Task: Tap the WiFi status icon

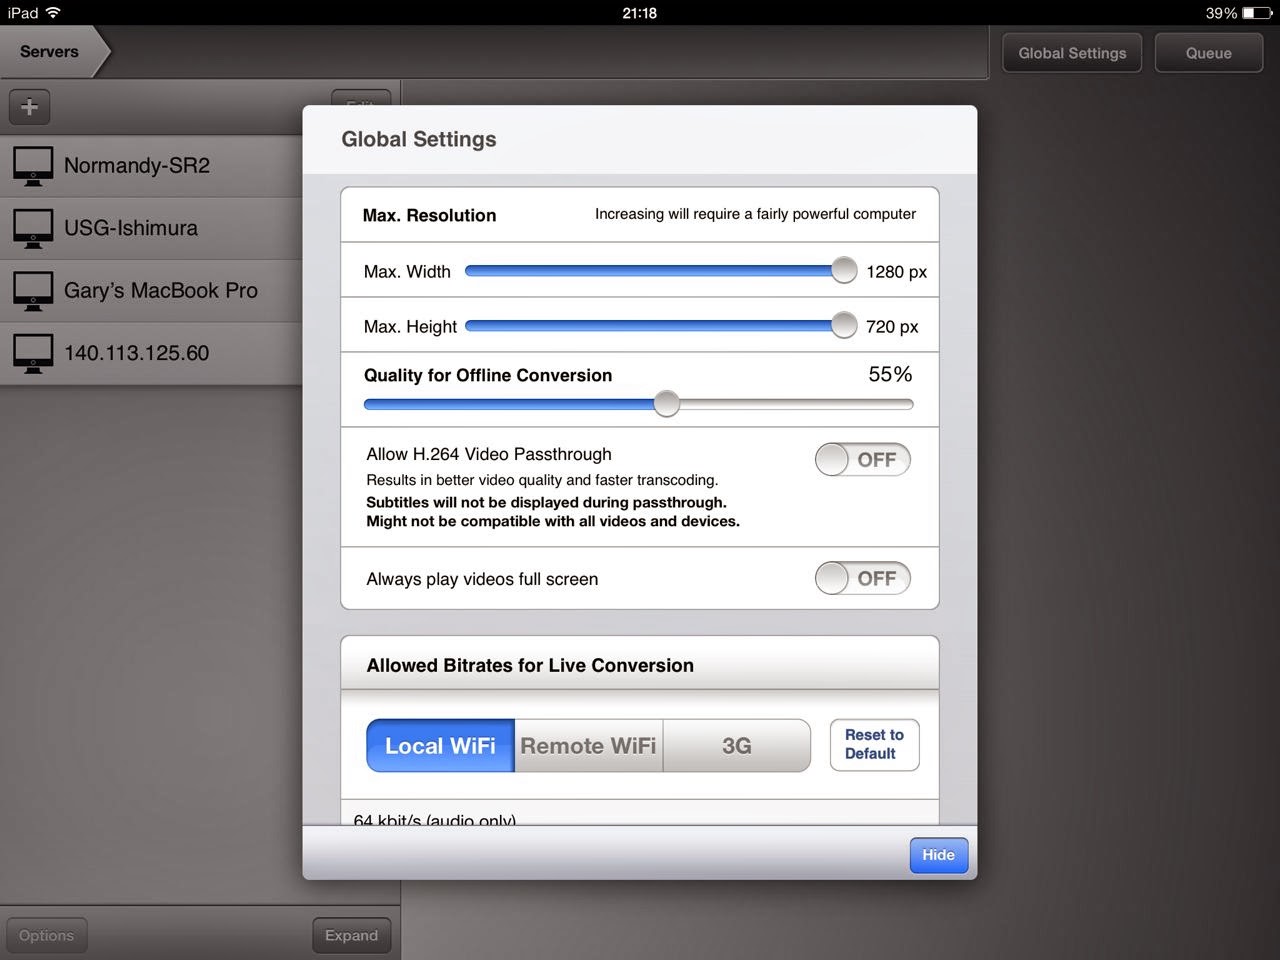Action: click(53, 13)
